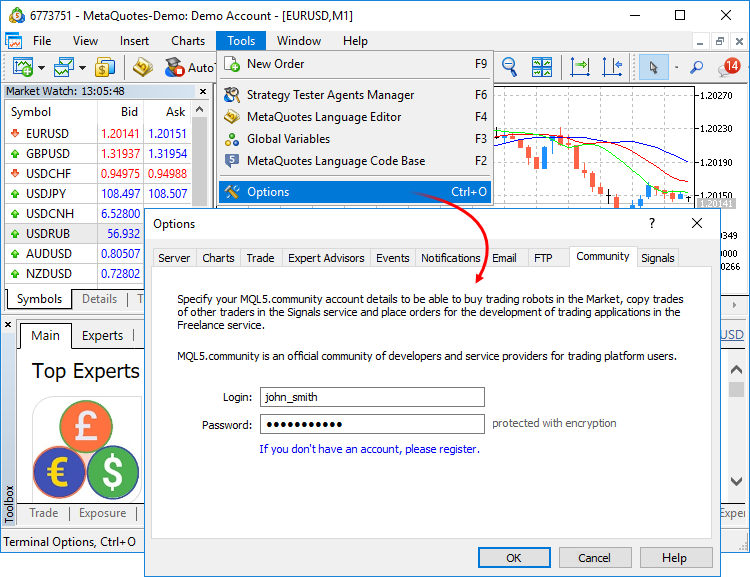
Task: Select the cursor arrow tool
Action: [x=653, y=67]
